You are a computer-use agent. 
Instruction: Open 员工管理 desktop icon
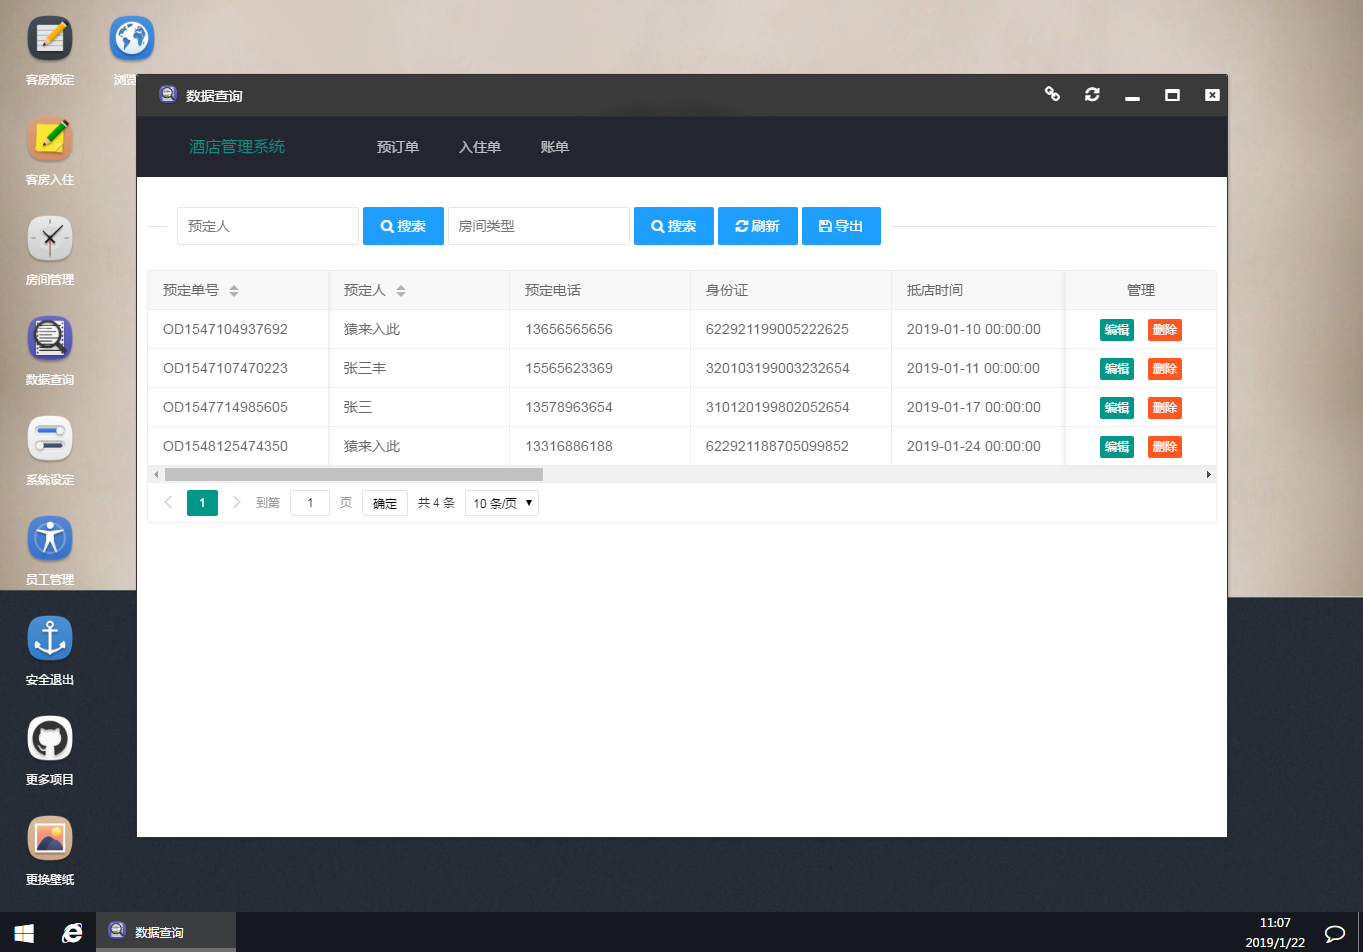pos(50,540)
